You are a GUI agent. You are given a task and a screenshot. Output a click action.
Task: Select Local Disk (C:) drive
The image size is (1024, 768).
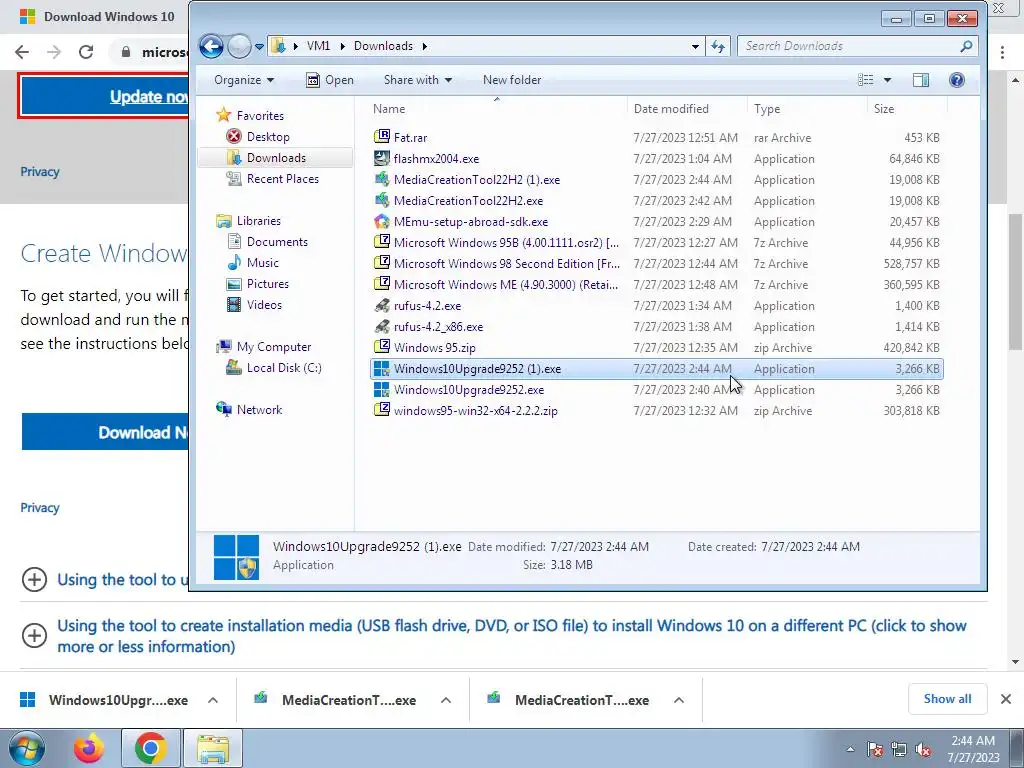click(283, 368)
